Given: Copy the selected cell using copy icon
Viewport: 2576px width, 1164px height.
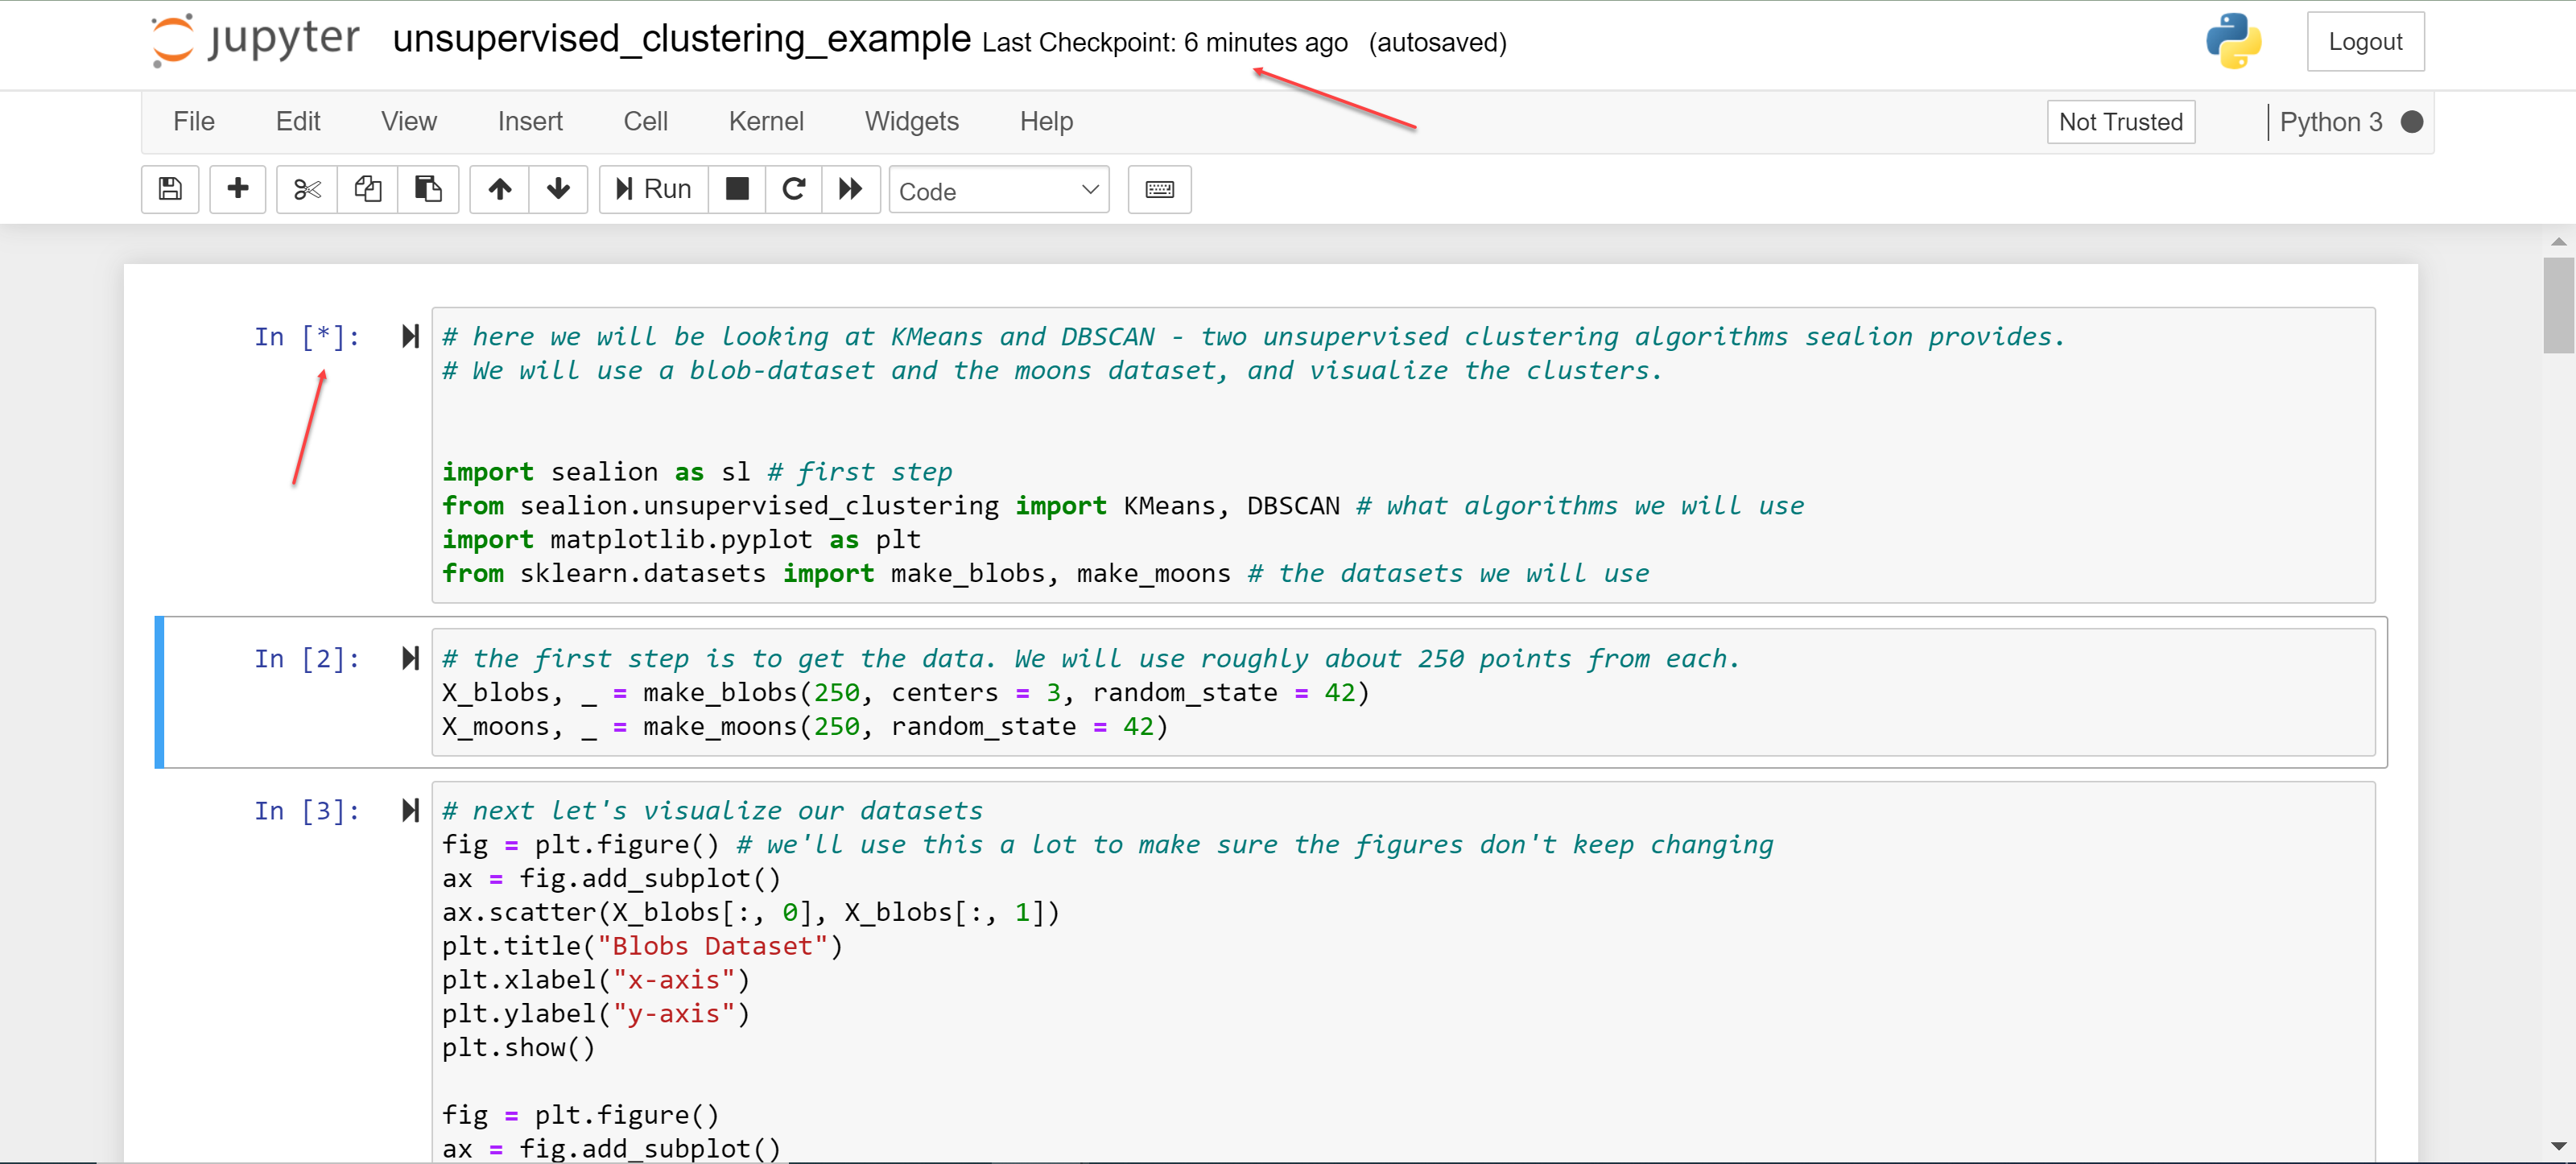Looking at the screenshot, I should click(367, 189).
